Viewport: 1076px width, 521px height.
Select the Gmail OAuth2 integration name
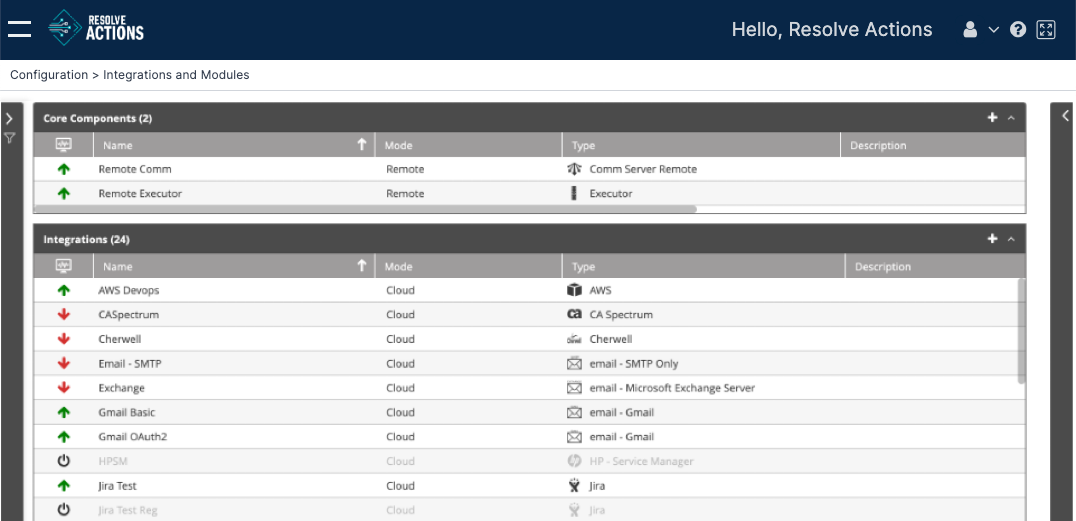[x=133, y=437]
